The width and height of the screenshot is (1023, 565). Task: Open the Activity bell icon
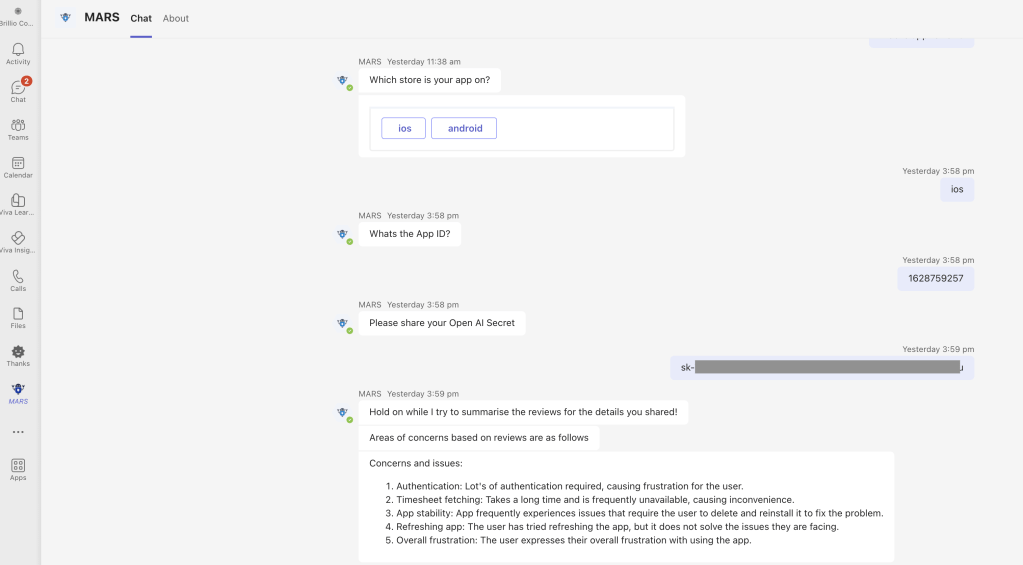tap(18, 52)
